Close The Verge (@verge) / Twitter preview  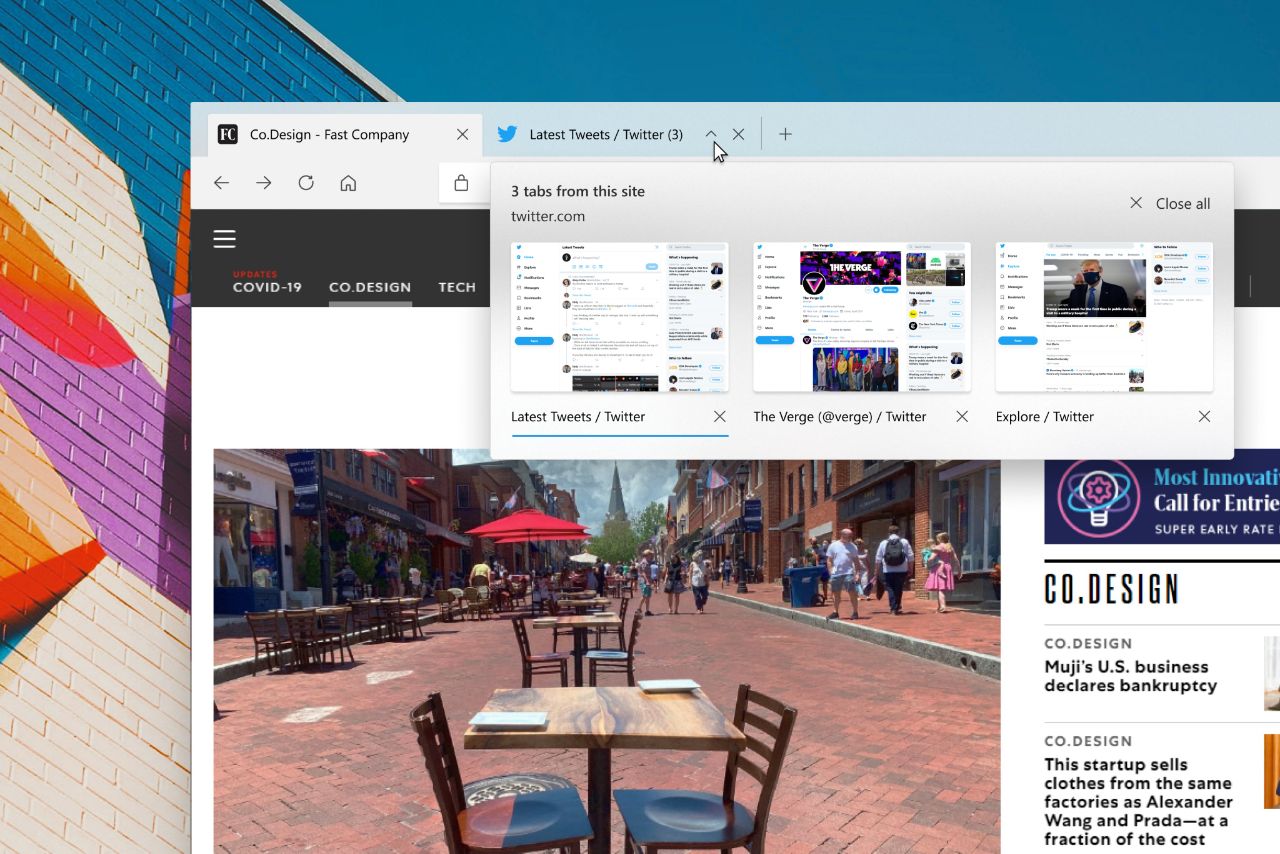point(962,416)
